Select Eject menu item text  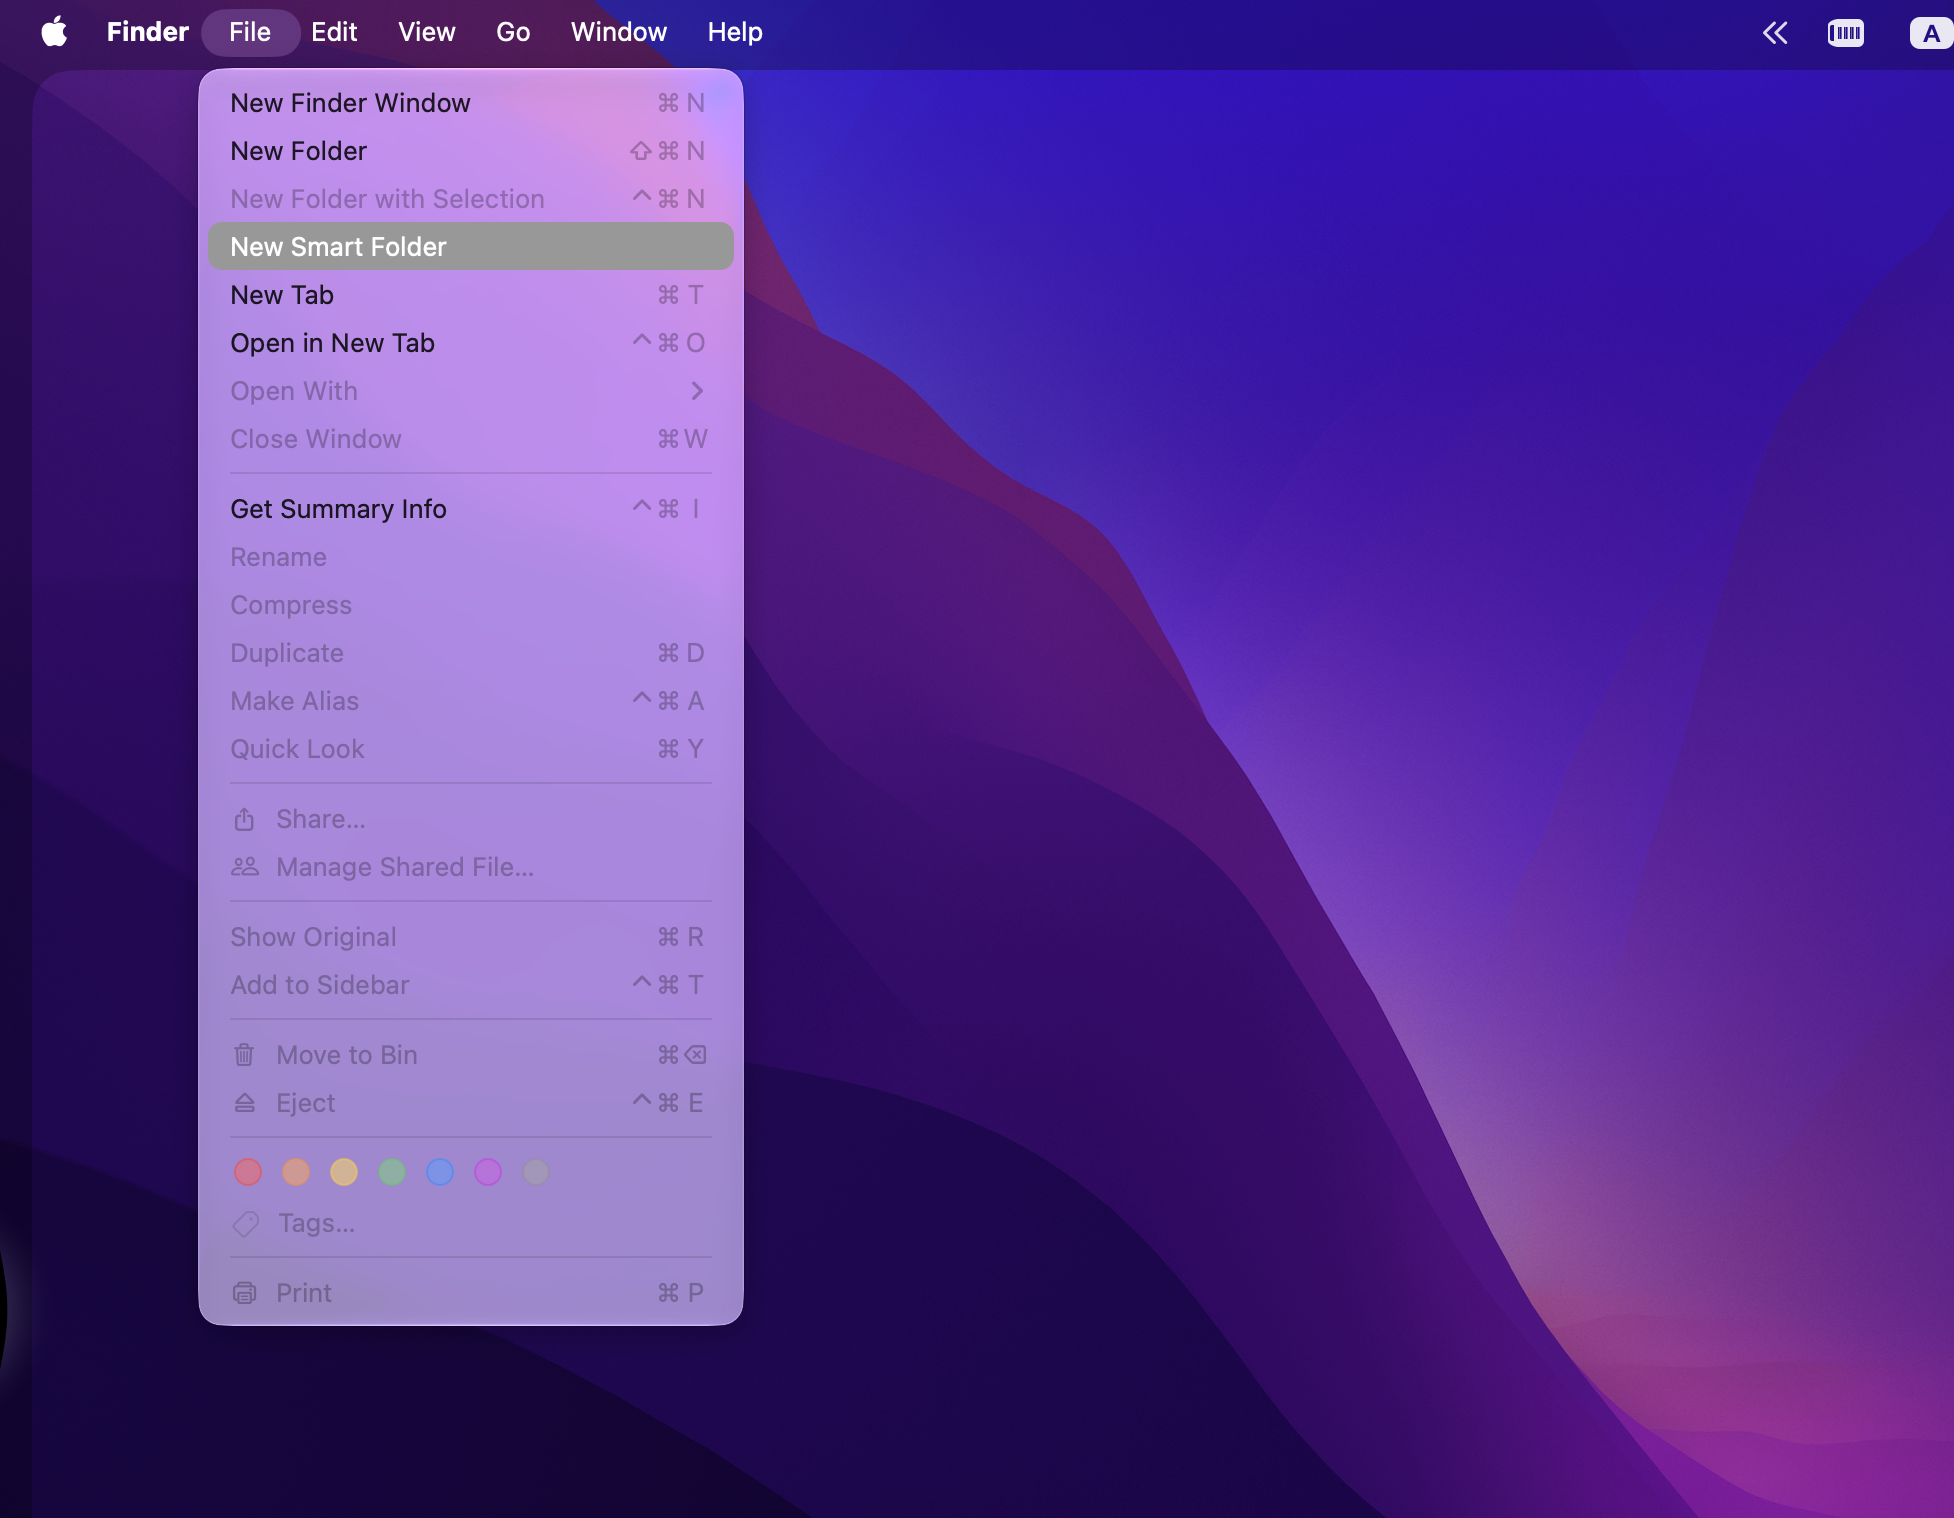[305, 1103]
